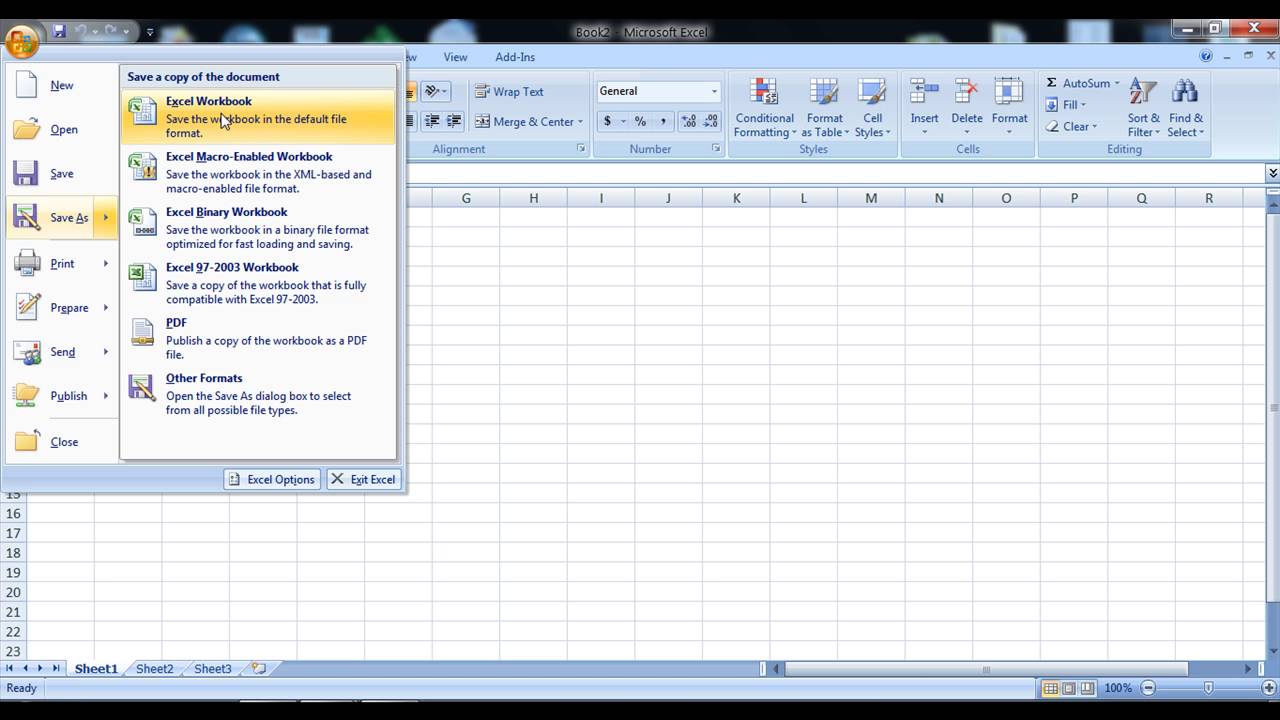Apply Accounting dollar number format
This screenshot has height=720, width=1280.
607,121
